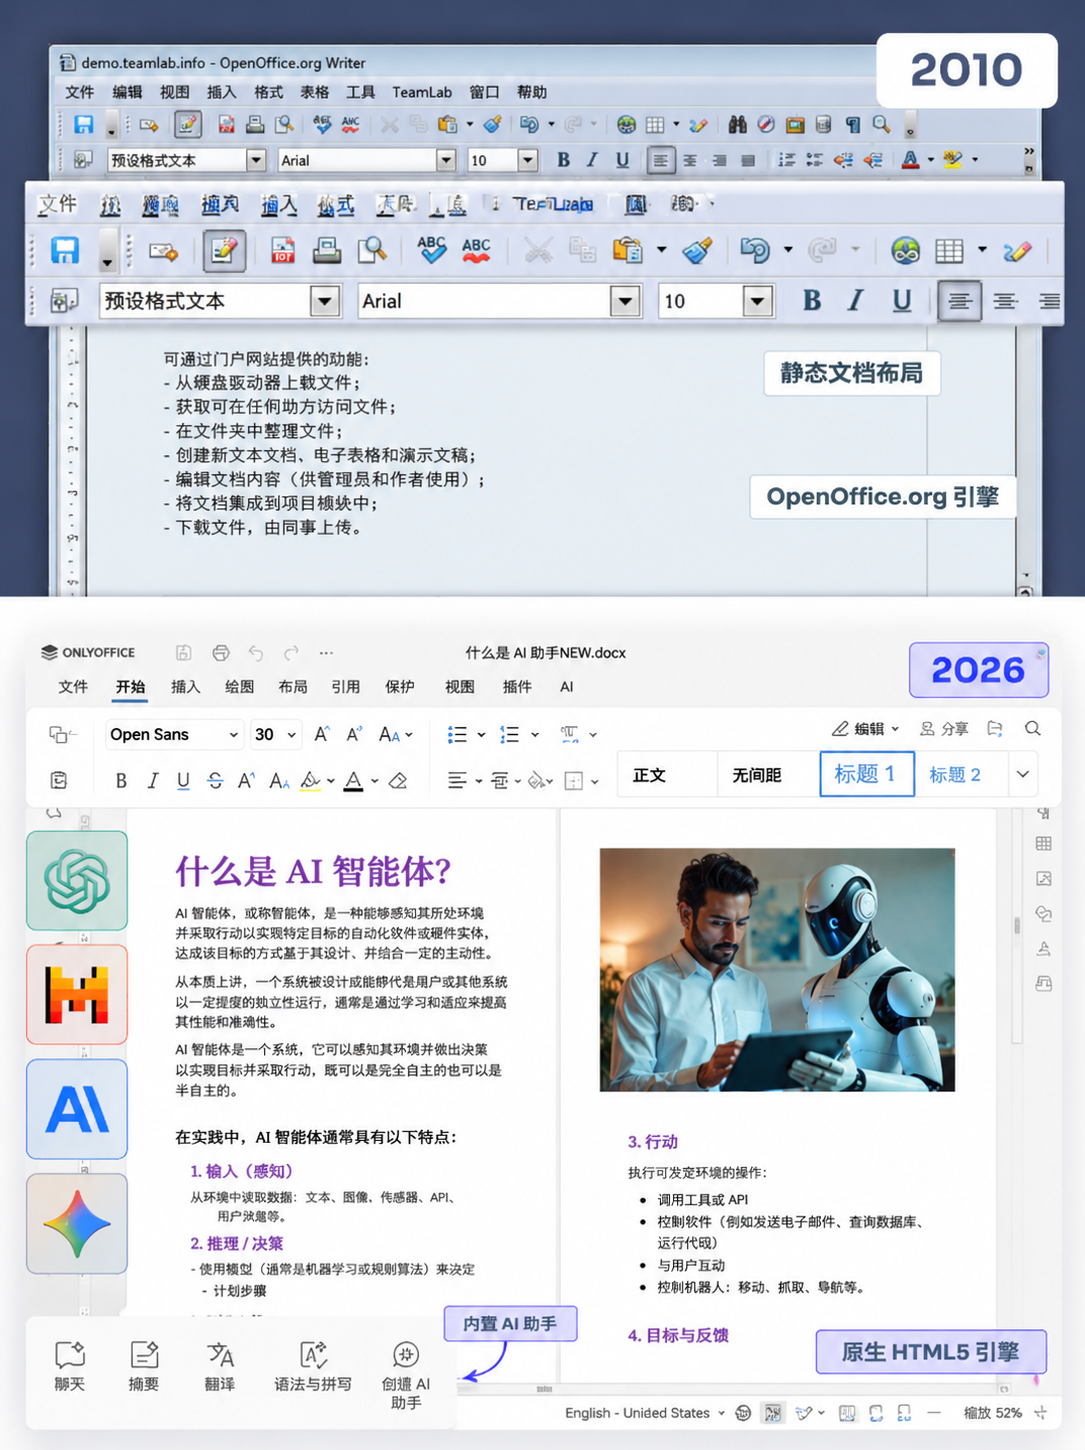The width and height of the screenshot is (1085, 1450).
Task: Apply the 标题 1 heading style
Action: tap(867, 774)
